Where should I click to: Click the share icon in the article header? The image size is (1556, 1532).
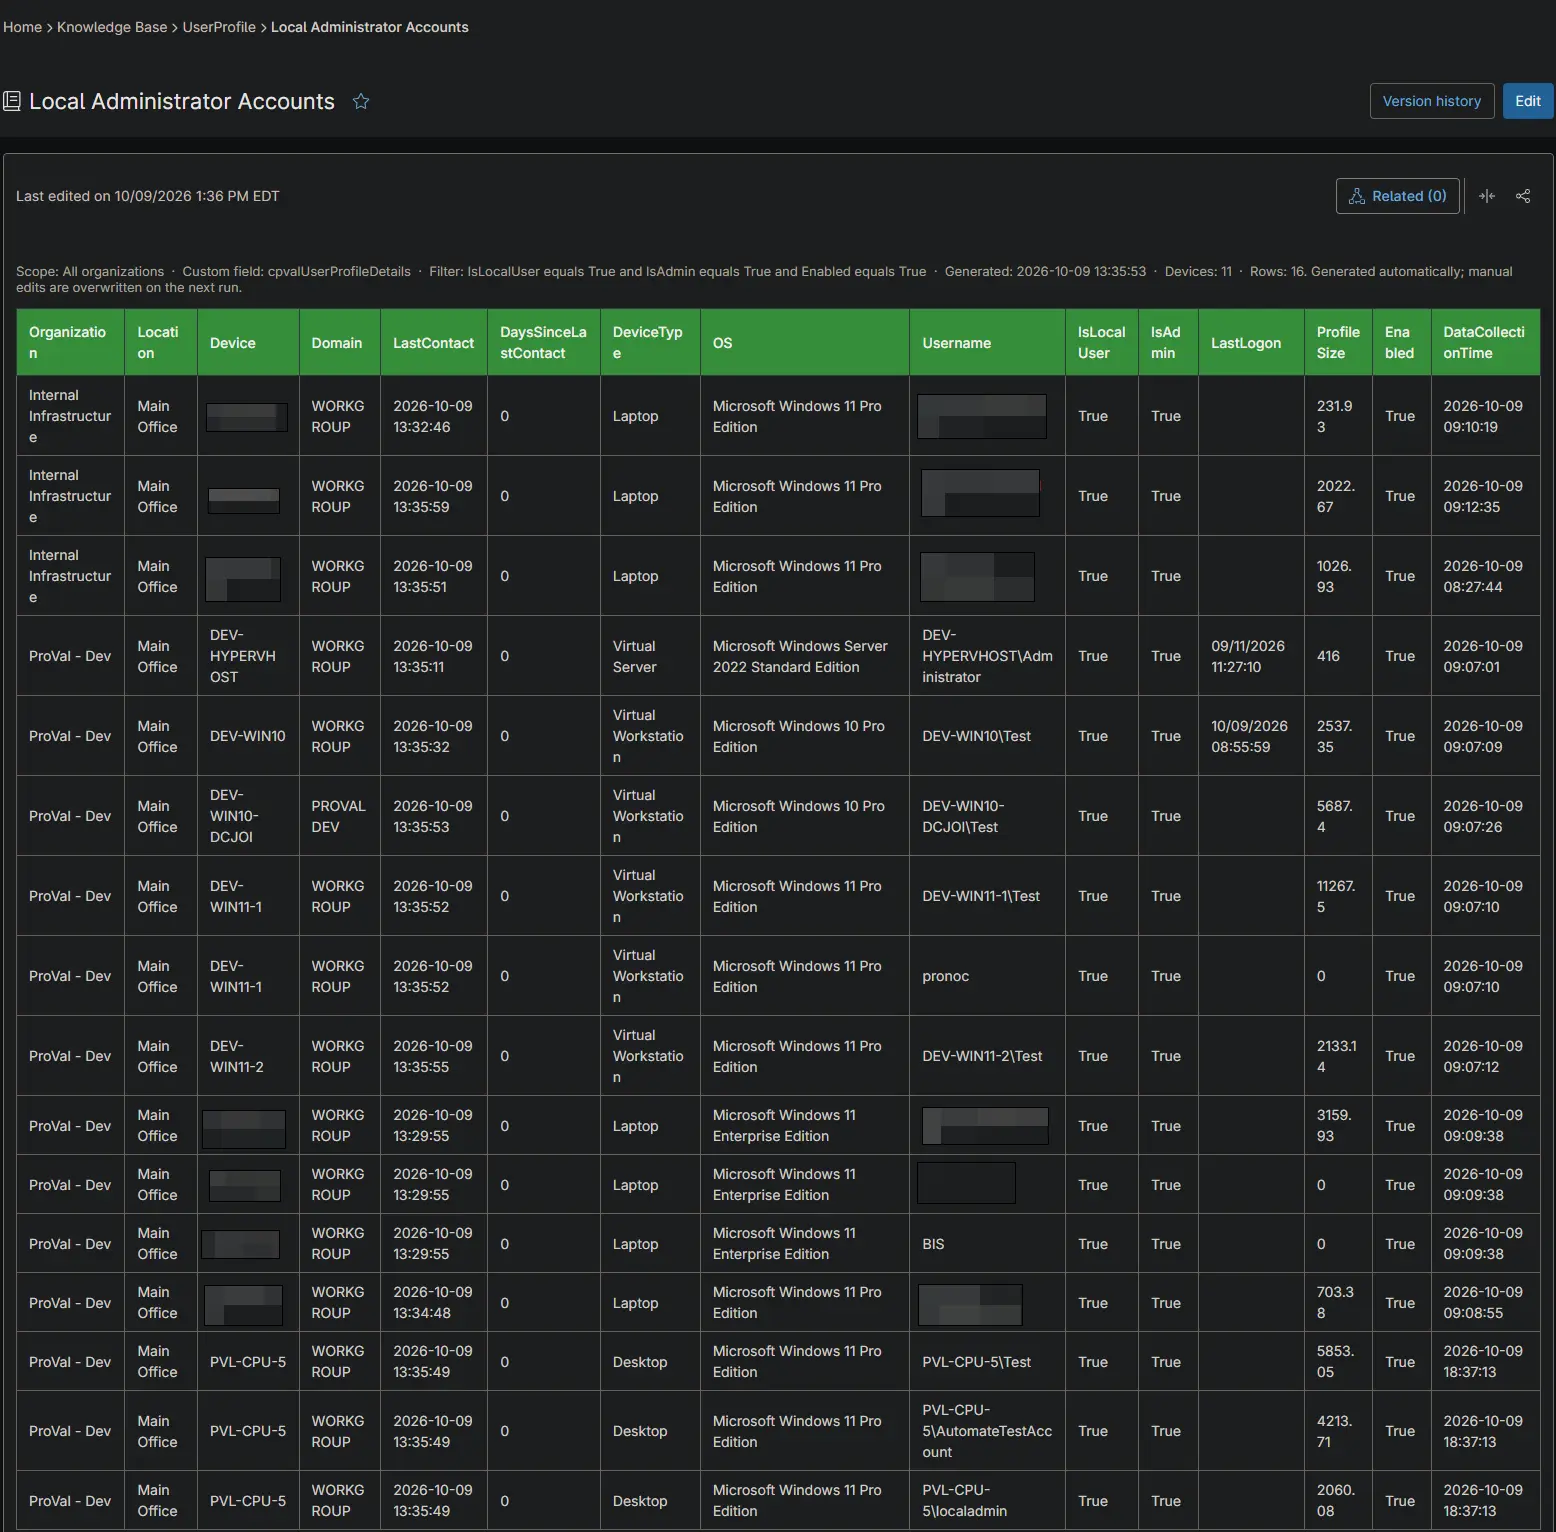pyautogui.click(x=1523, y=196)
